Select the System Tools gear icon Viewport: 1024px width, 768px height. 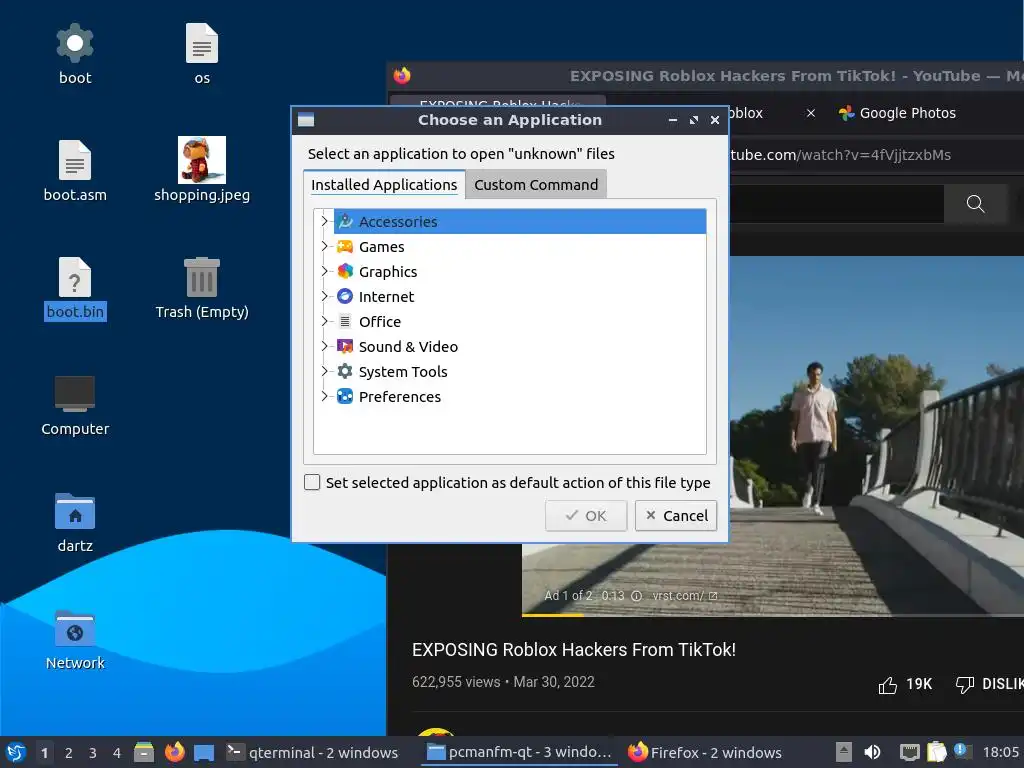tap(345, 371)
